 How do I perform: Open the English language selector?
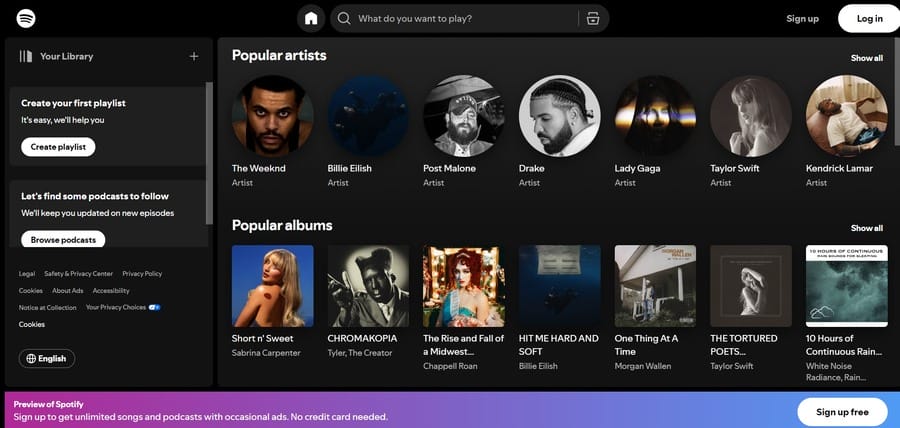click(x=46, y=359)
